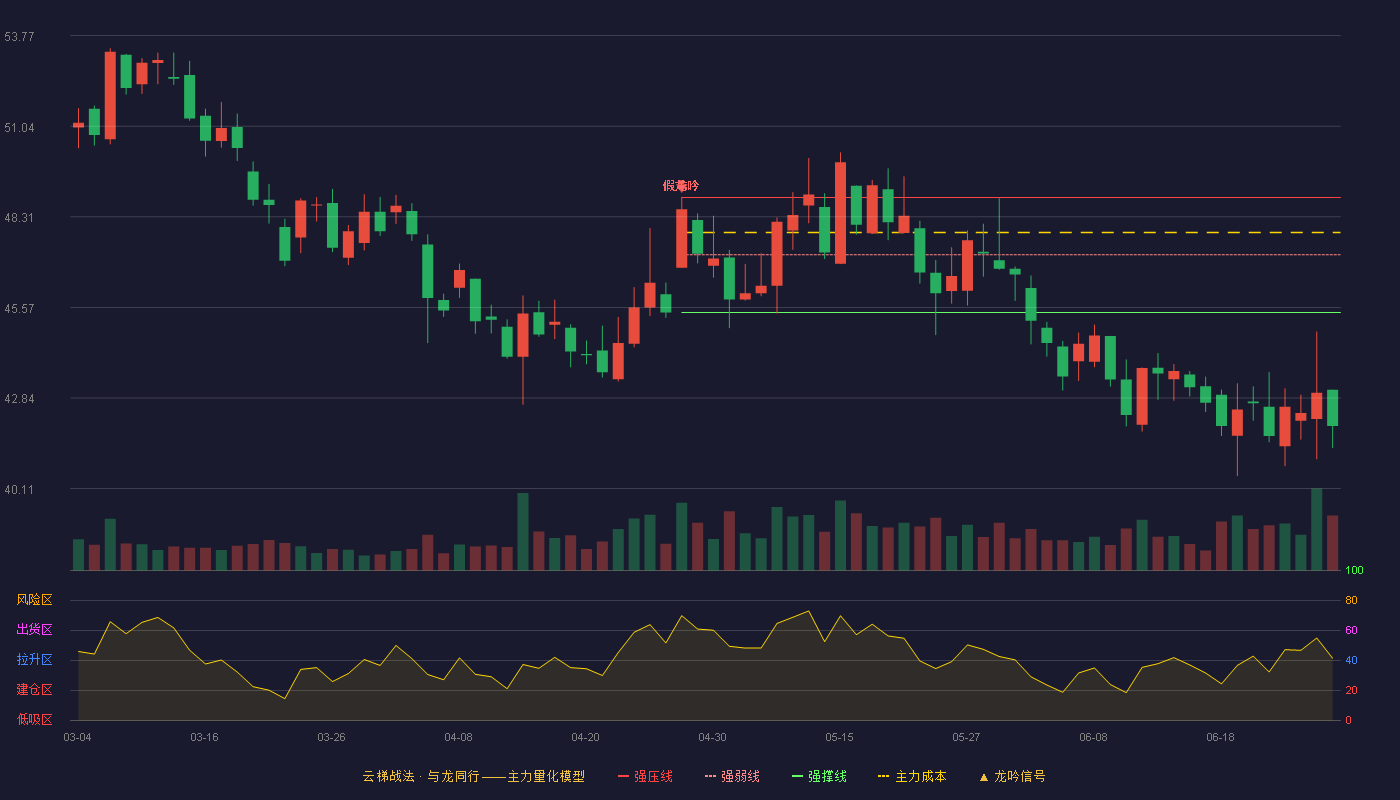Click the 05-27 date label
Screen dimensions: 1400x800
click(966, 737)
